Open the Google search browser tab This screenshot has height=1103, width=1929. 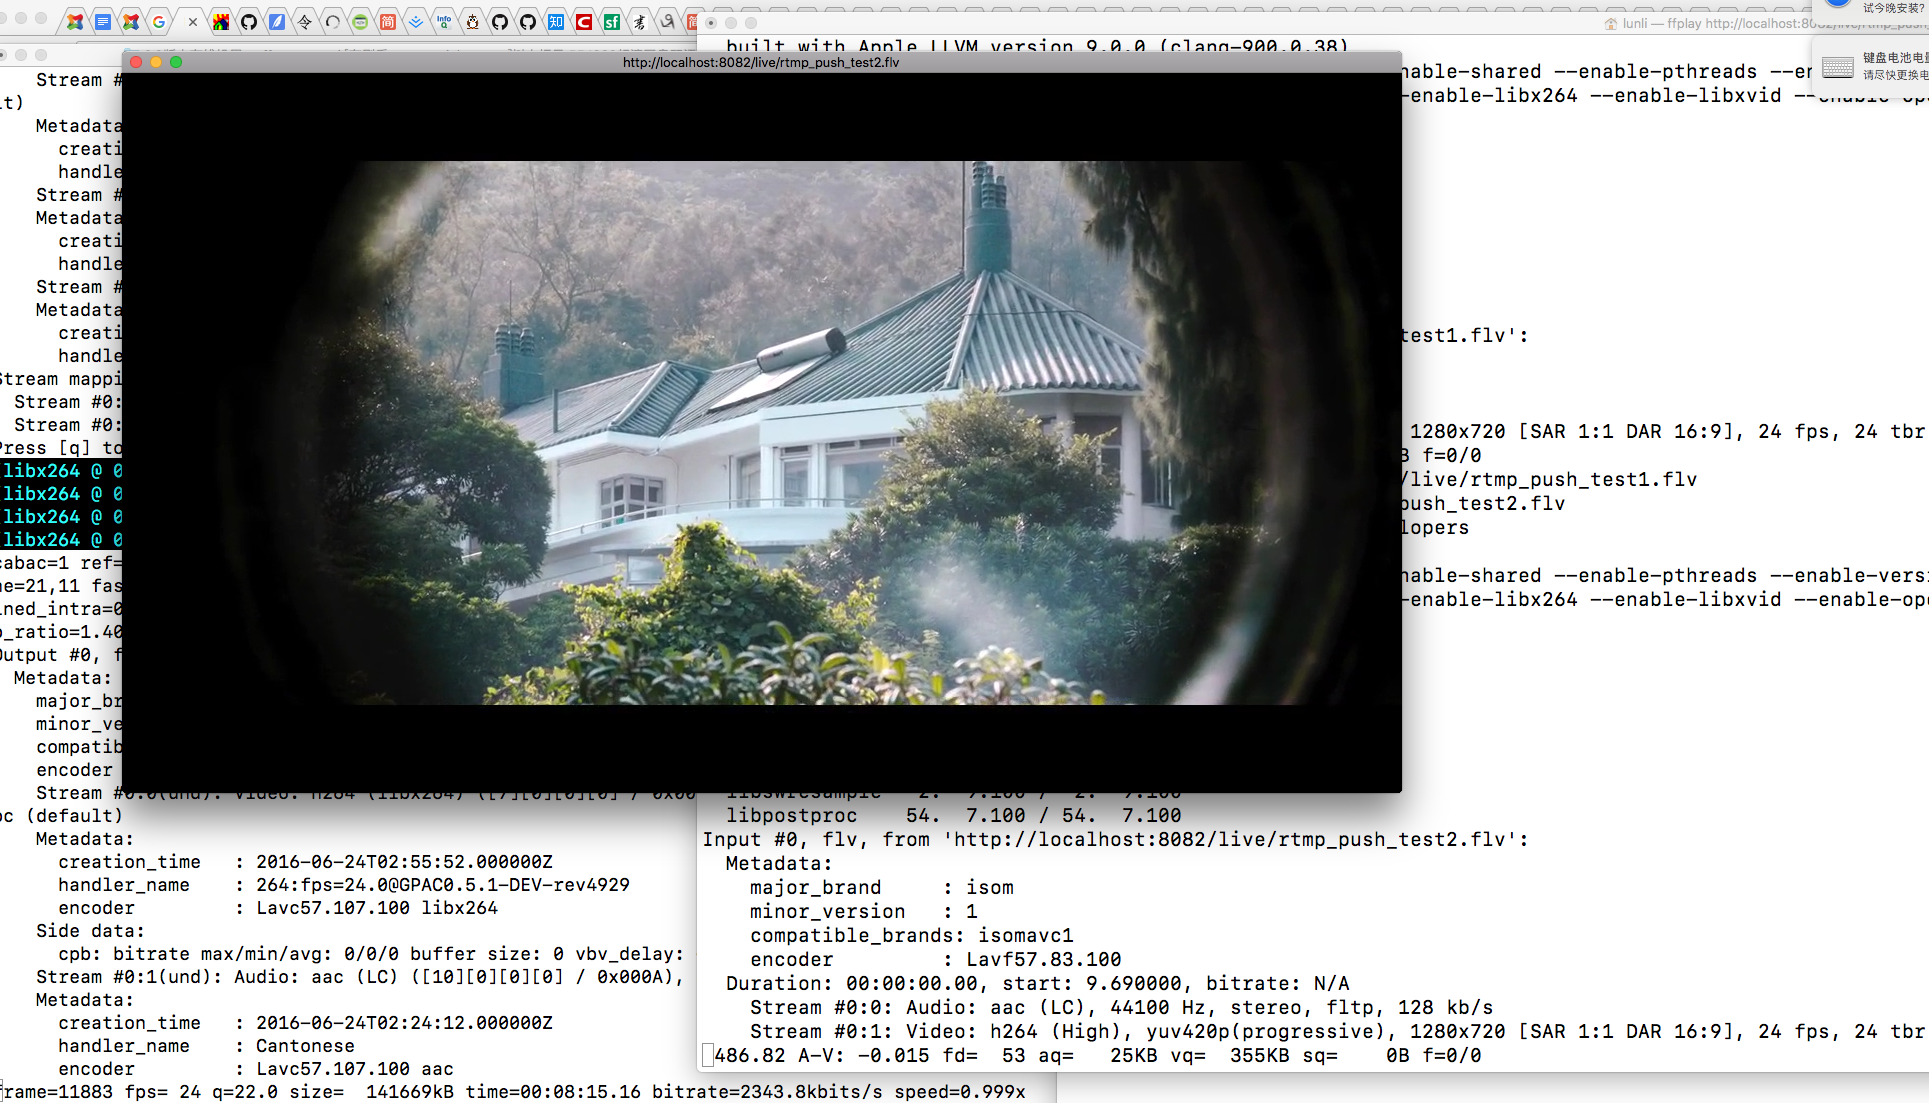click(x=159, y=21)
